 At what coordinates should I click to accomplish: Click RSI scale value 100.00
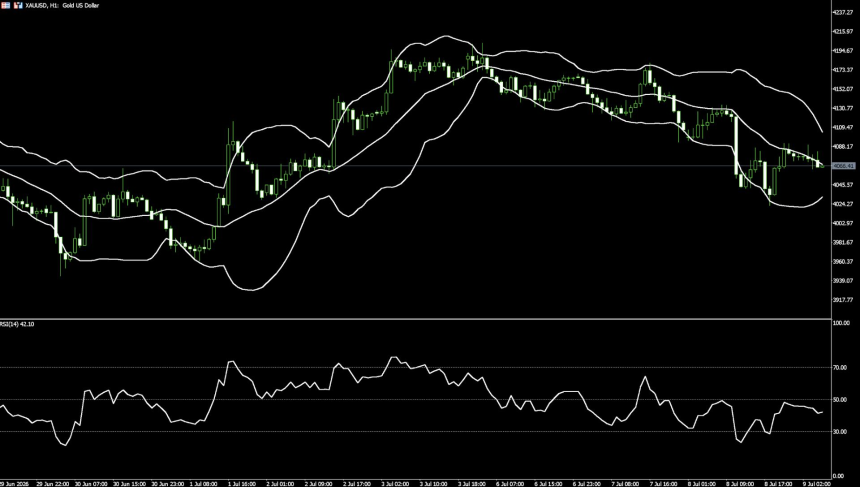click(x=841, y=324)
